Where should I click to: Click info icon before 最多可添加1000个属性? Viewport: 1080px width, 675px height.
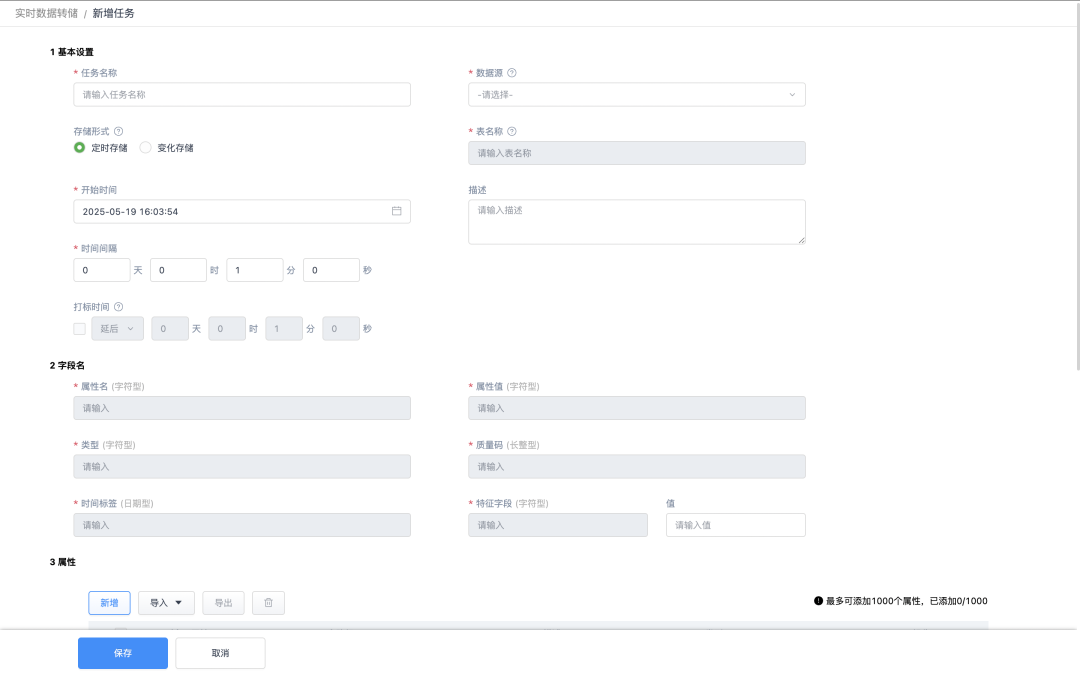818,601
